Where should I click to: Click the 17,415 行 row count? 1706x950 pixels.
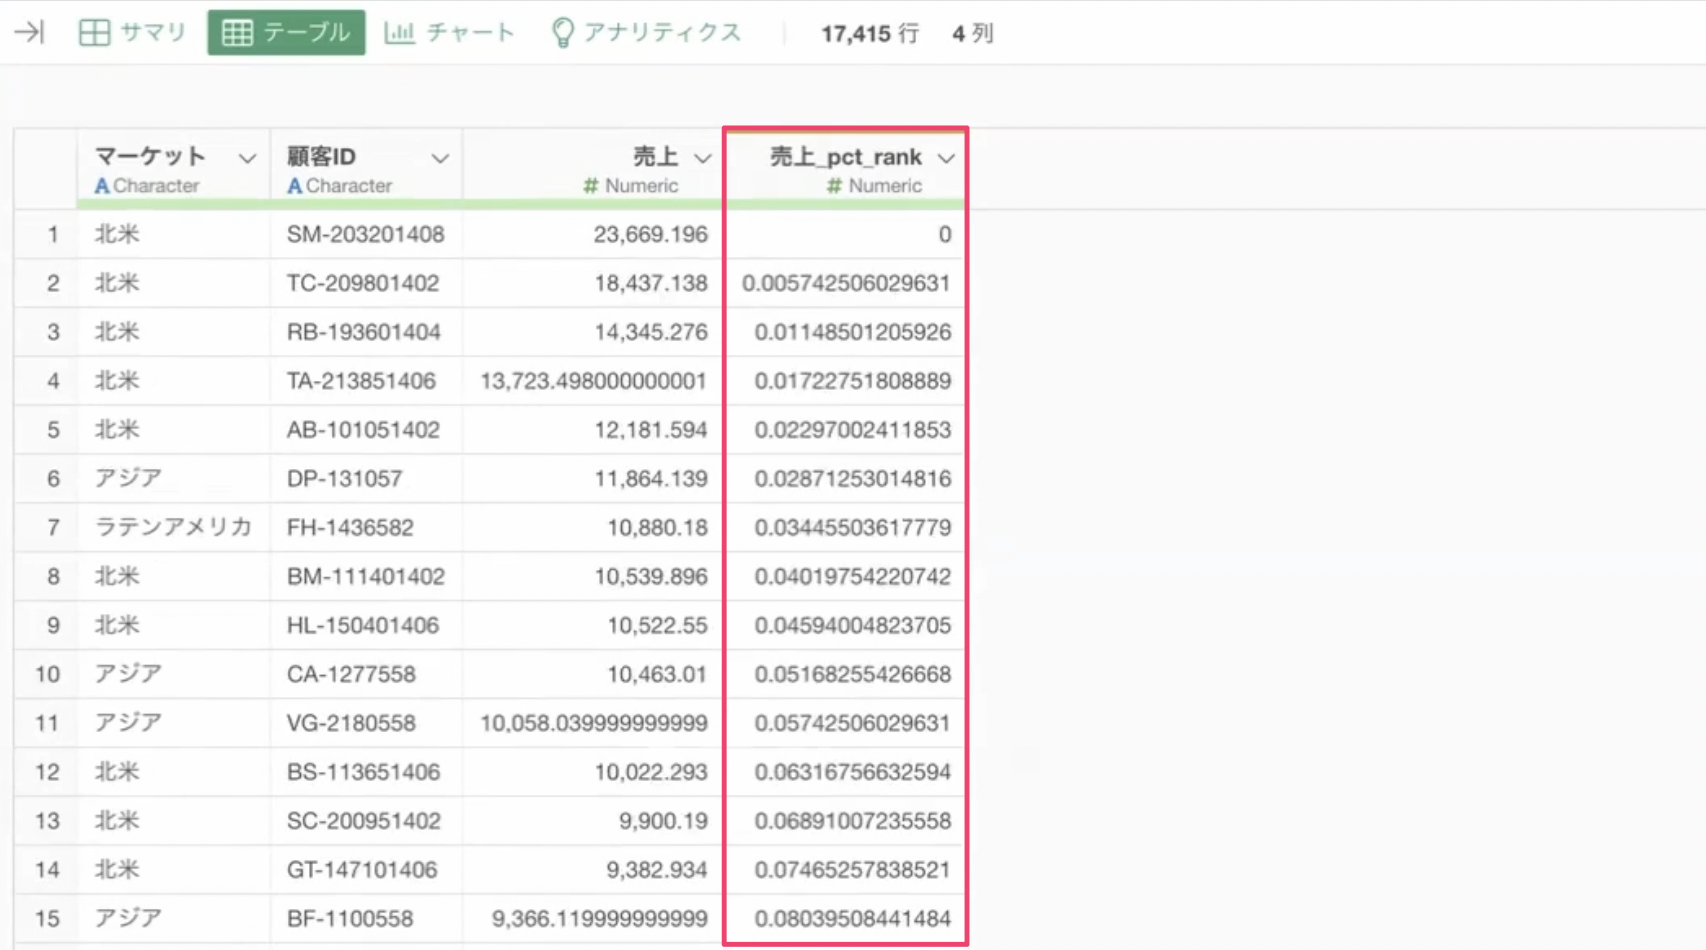tap(870, 33)
